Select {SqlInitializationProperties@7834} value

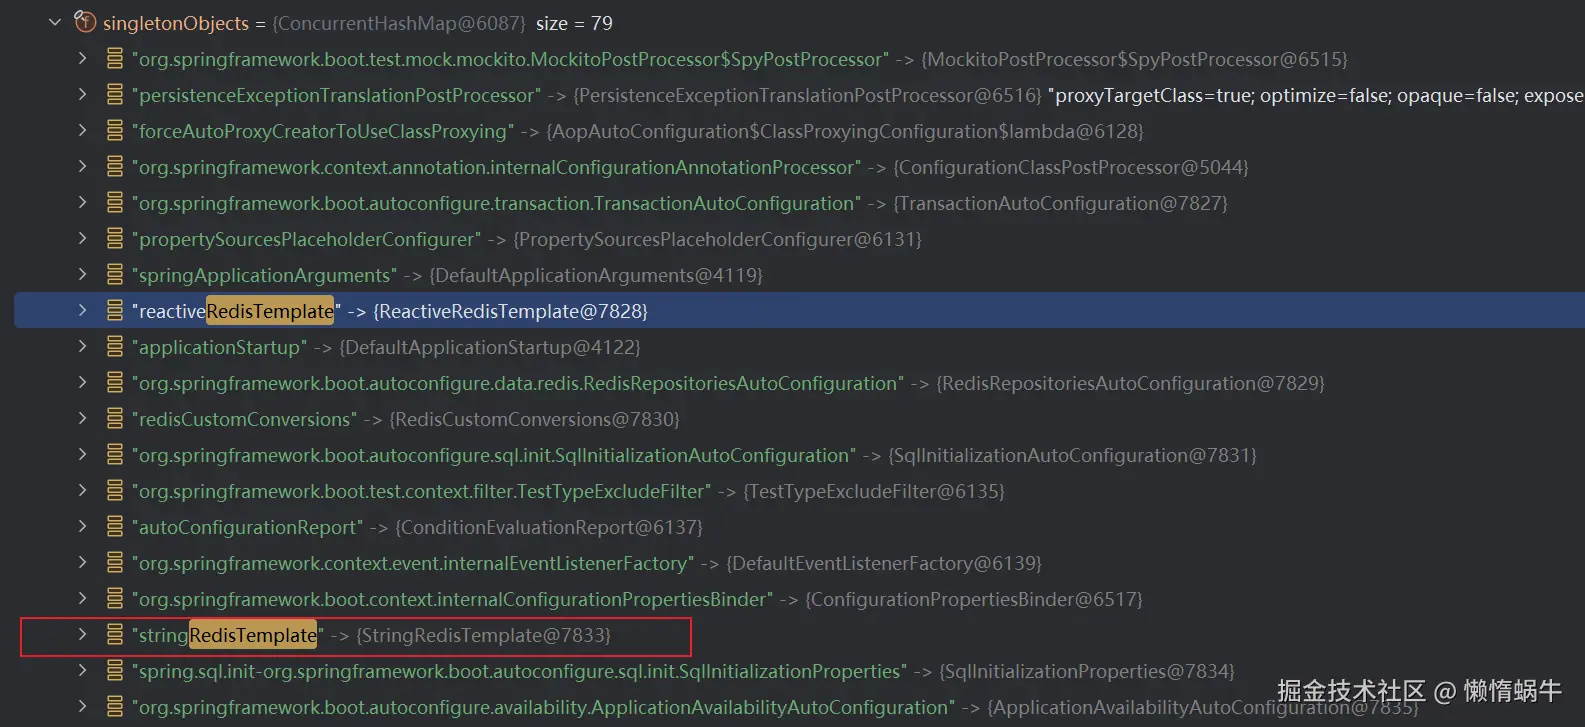click(1087, 671)
